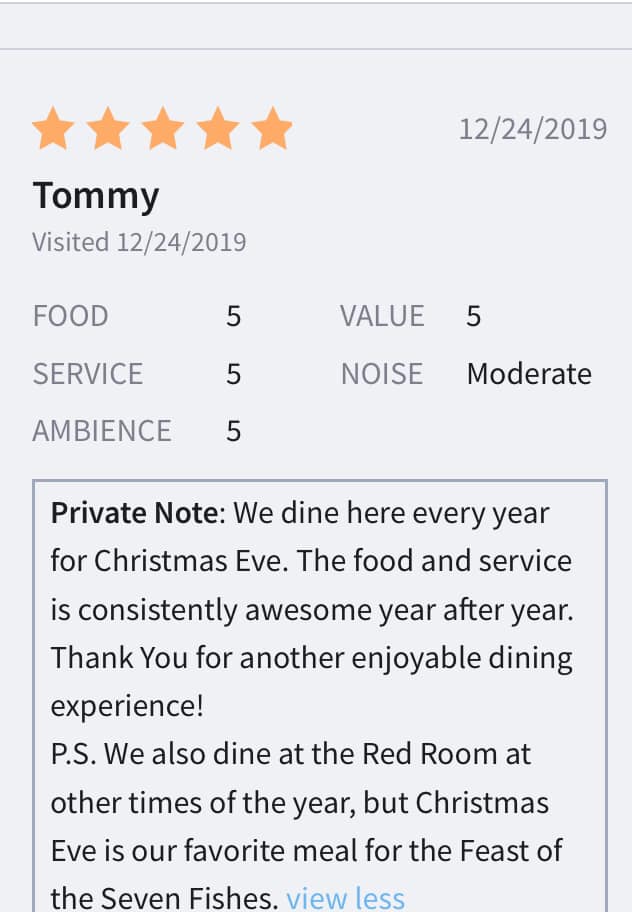Click the VALUE score of 5
This screenshot has height=912, width=632.
pos(473,317)
